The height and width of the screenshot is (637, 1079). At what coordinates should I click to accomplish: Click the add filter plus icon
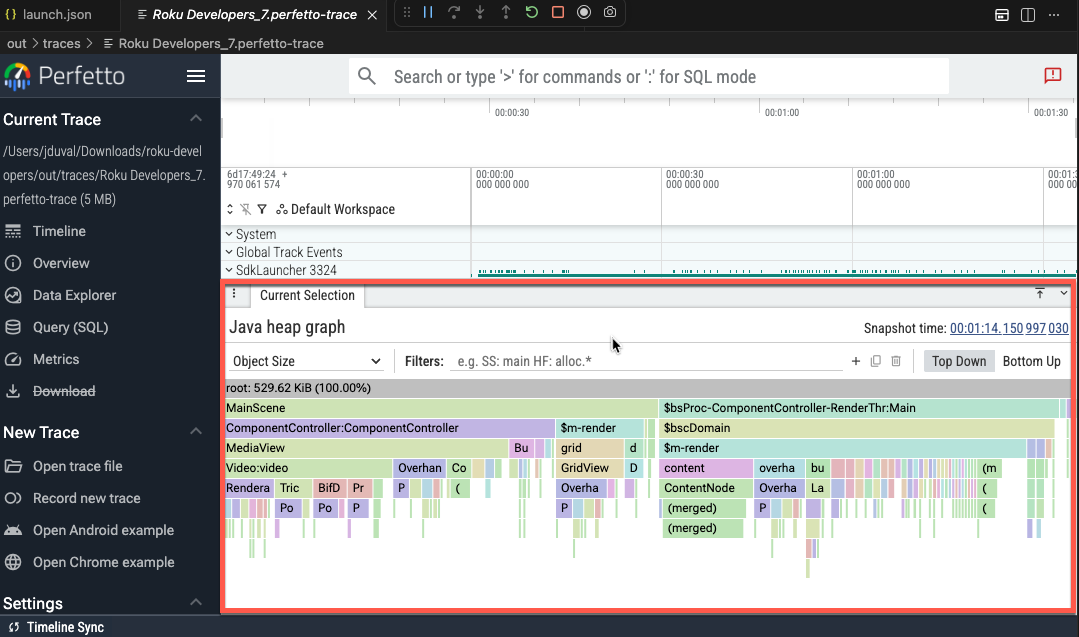855,361
